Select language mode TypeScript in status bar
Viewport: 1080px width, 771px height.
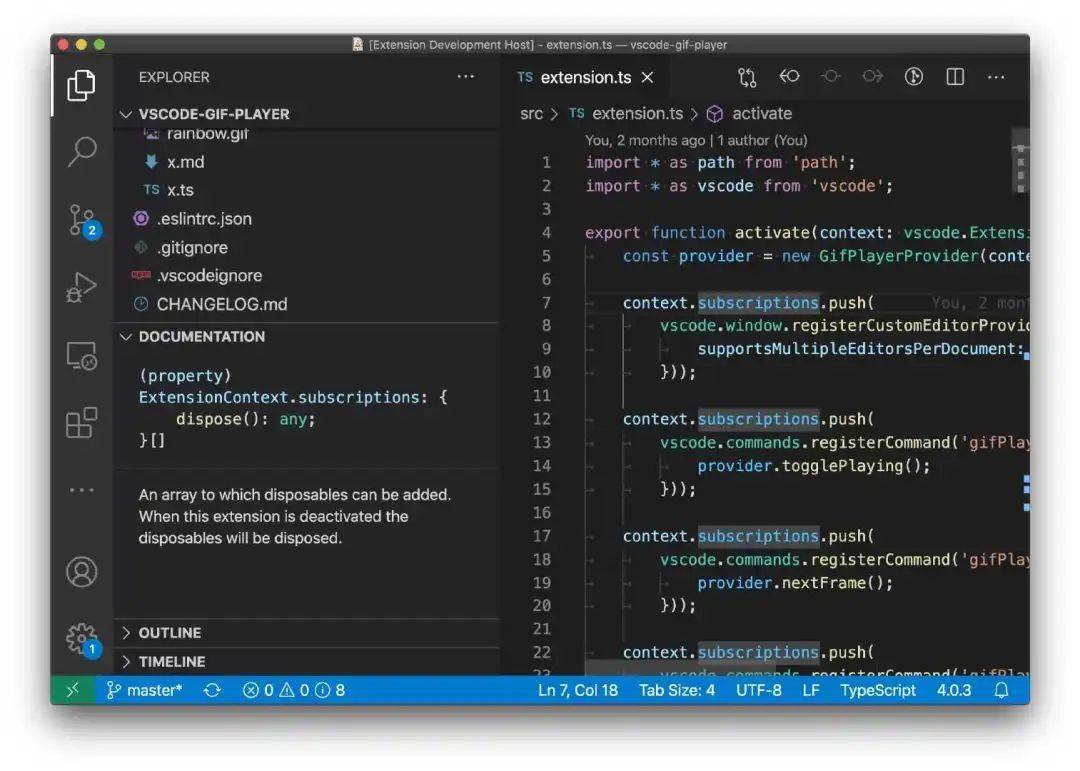click(878, 690)
